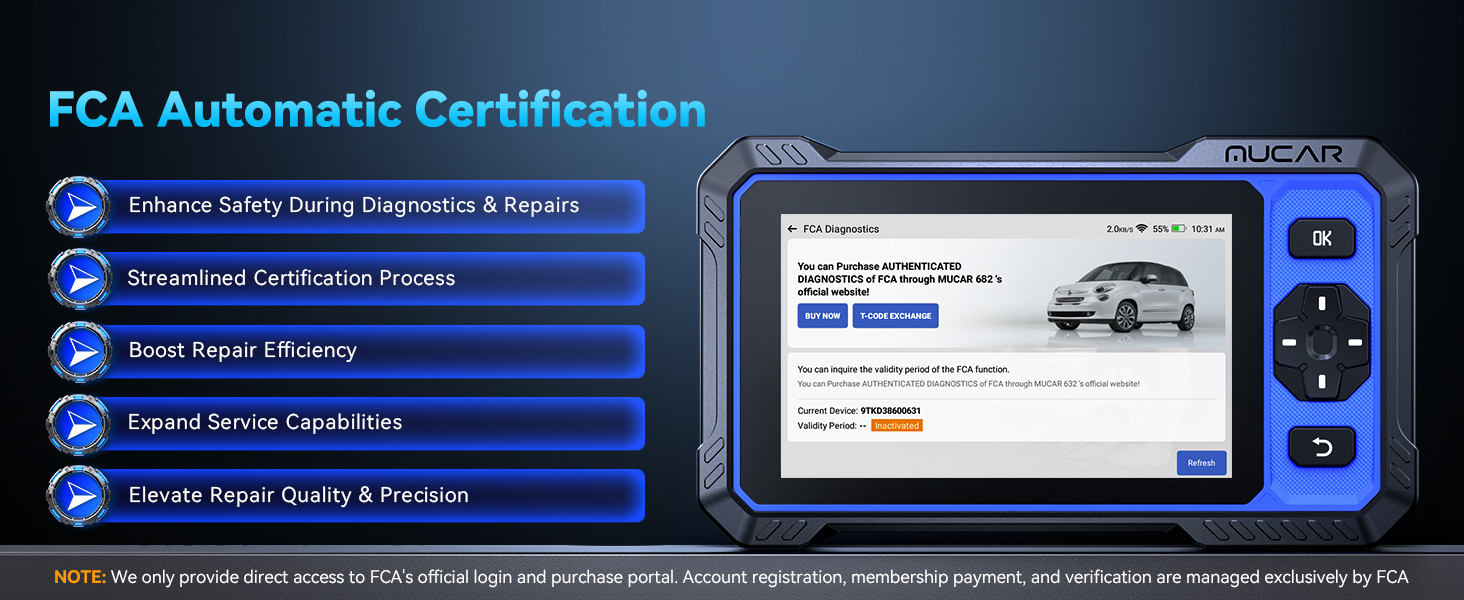Click the 55% battery percentage
1464x600 pixels.
pos(1160,229)
